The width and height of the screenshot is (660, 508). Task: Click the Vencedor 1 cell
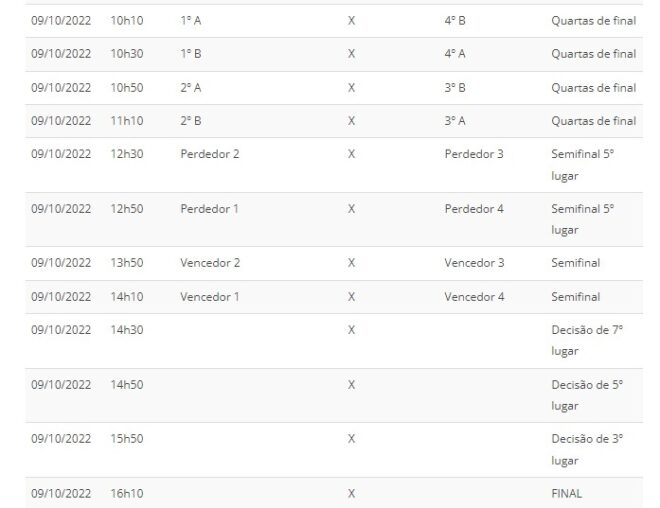click(209, 296)
